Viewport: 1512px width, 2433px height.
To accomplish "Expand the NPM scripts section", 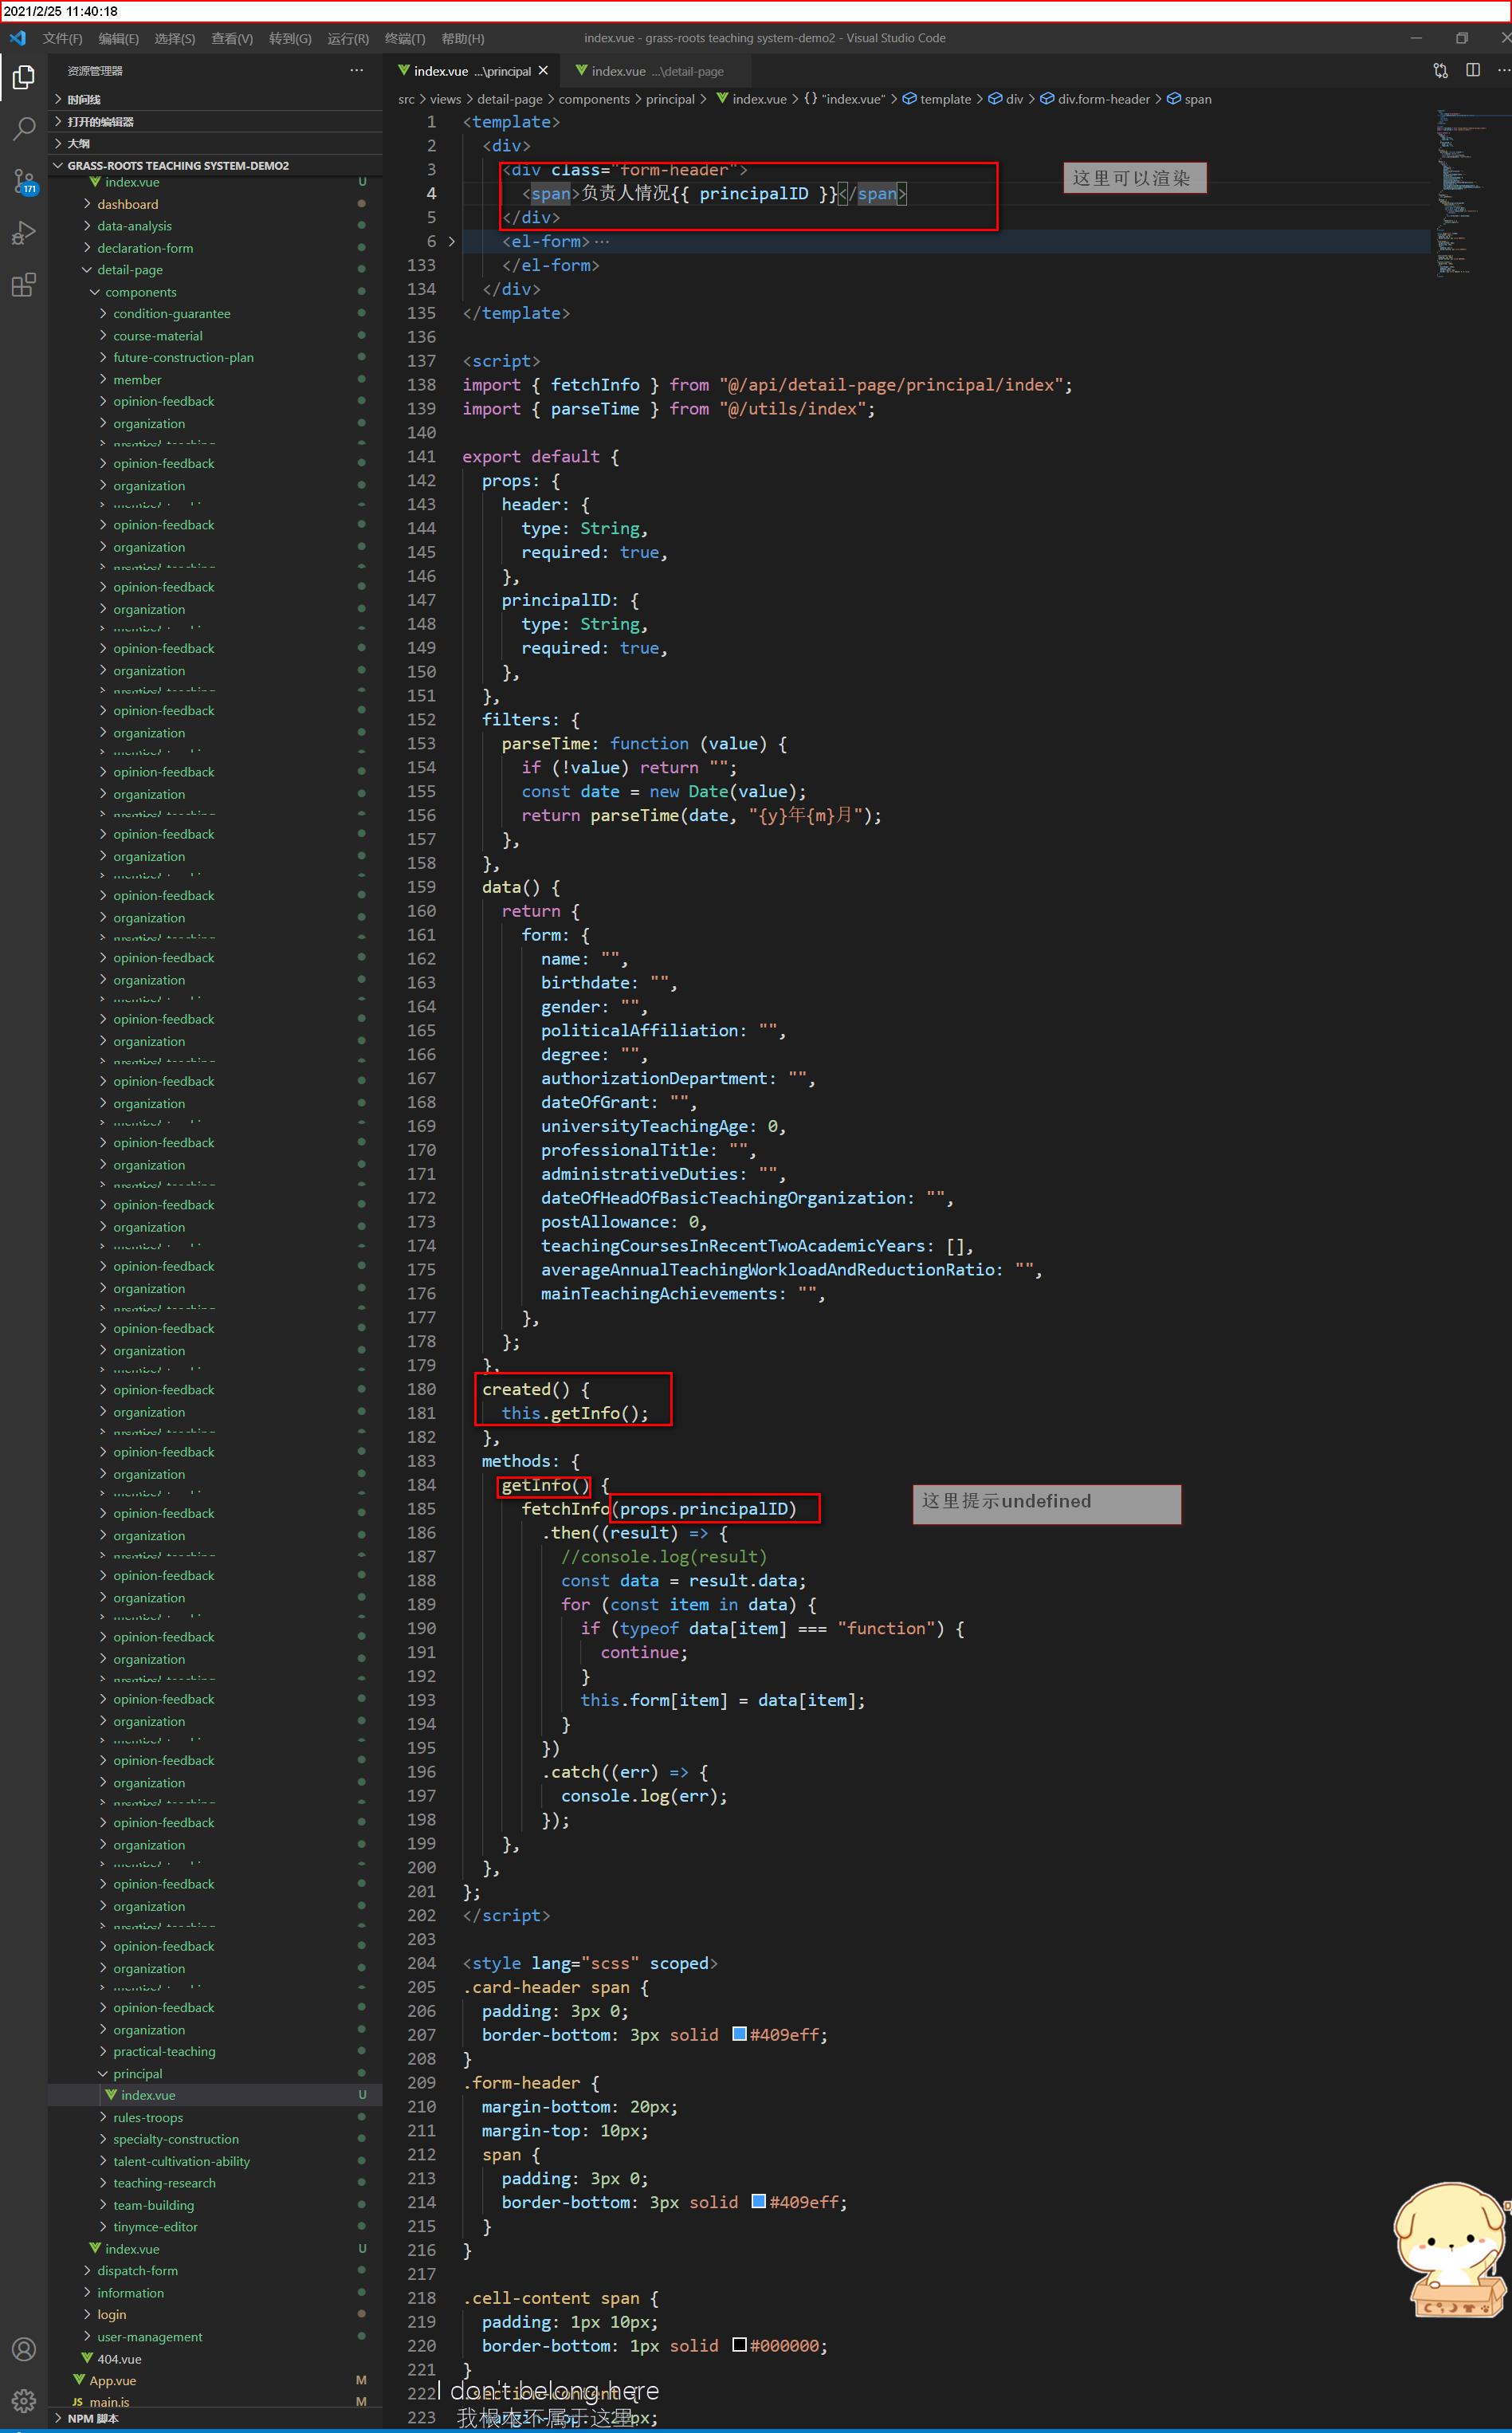I will (215, 2419).
